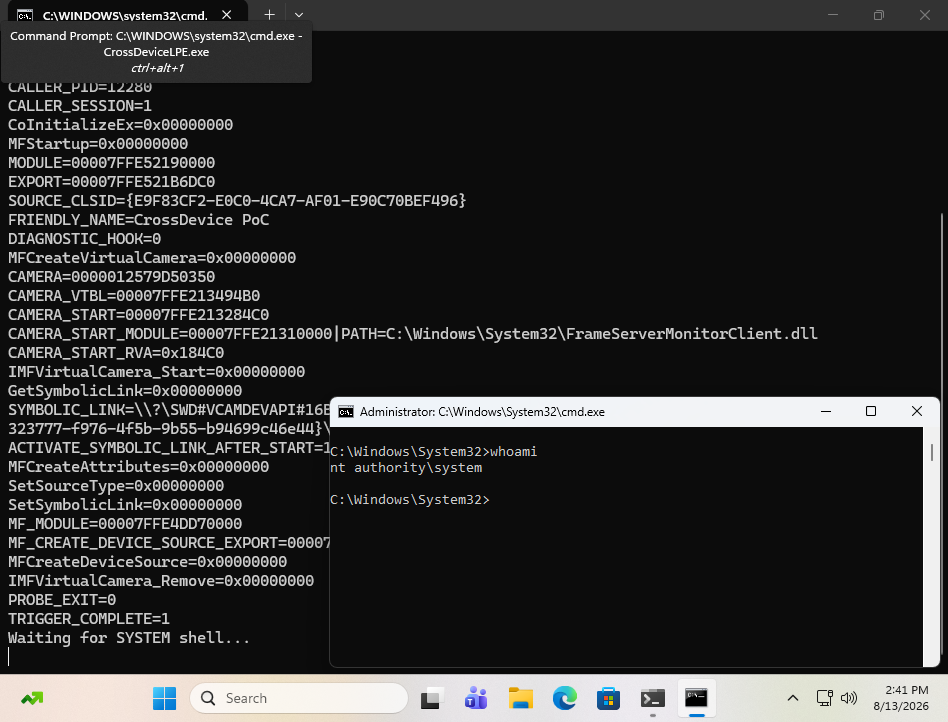Click the green stocks widget icon on the taskbar

click(x=32, y=698)
